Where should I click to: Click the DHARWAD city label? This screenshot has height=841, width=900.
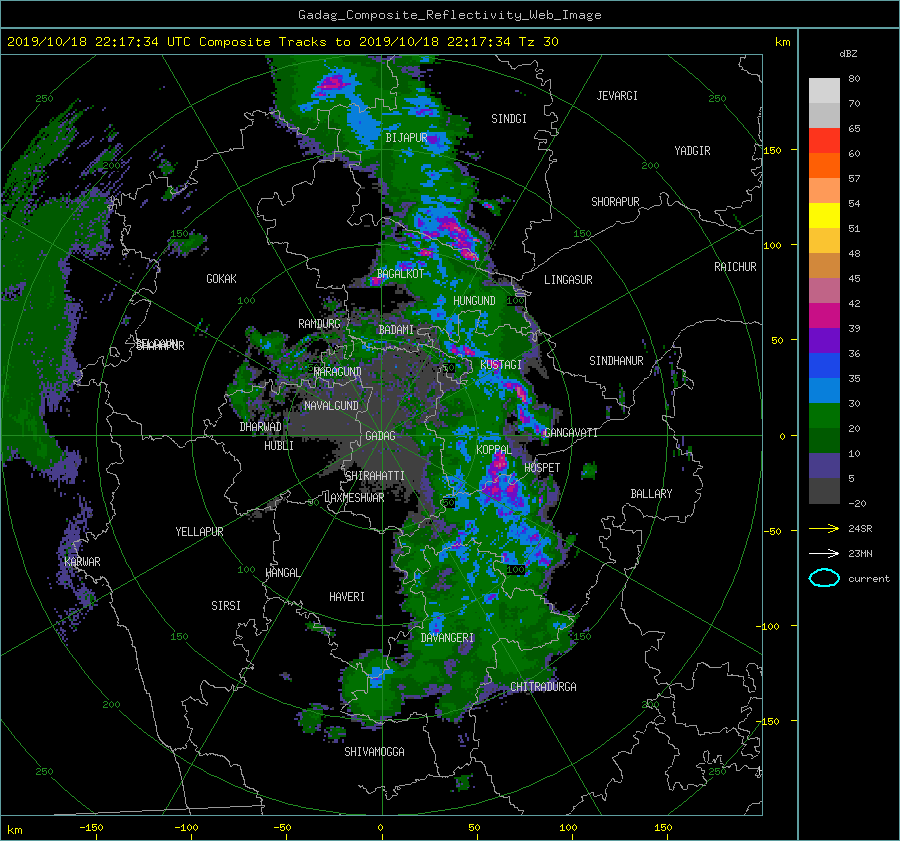261,427
